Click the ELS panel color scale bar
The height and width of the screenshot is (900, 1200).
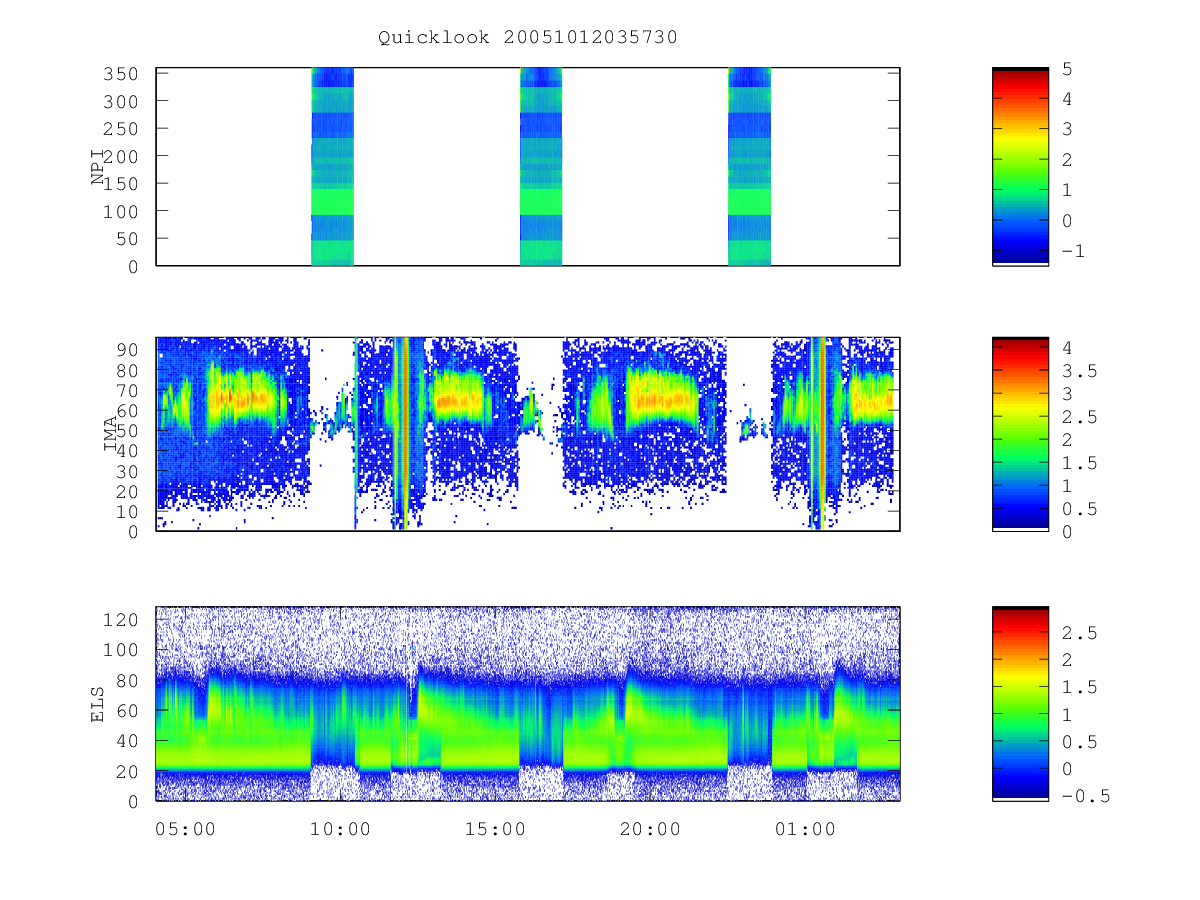pos(1020,703)
